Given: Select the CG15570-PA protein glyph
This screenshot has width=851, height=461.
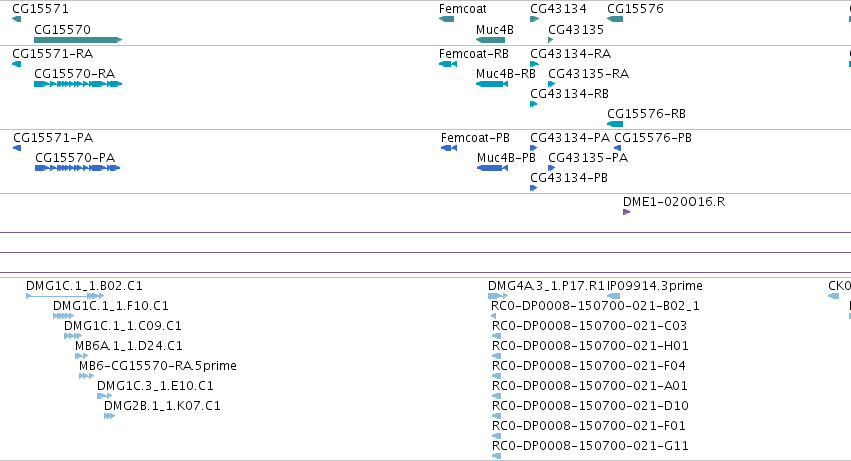Looking at the screenshot, I should [77, 168].
